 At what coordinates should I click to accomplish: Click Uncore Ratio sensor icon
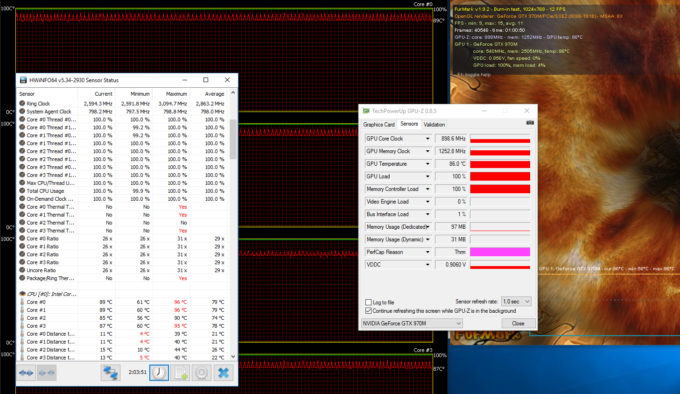click(x=22, y=270)
